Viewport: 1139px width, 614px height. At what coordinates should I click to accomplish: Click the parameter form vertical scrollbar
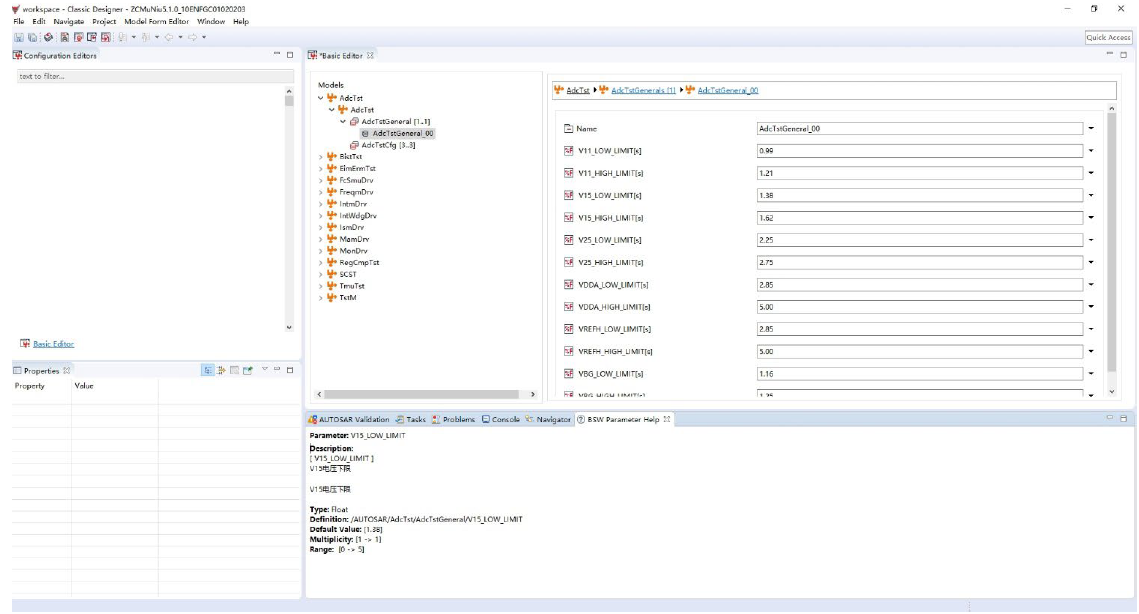tap(1111, 242)
